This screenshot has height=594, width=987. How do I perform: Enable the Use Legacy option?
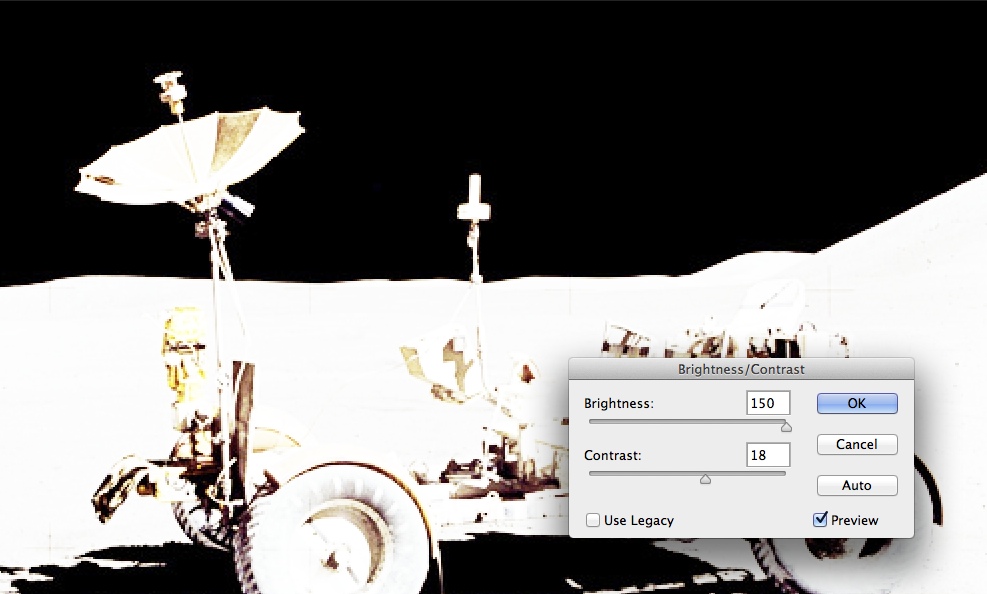tap(592, 520)
